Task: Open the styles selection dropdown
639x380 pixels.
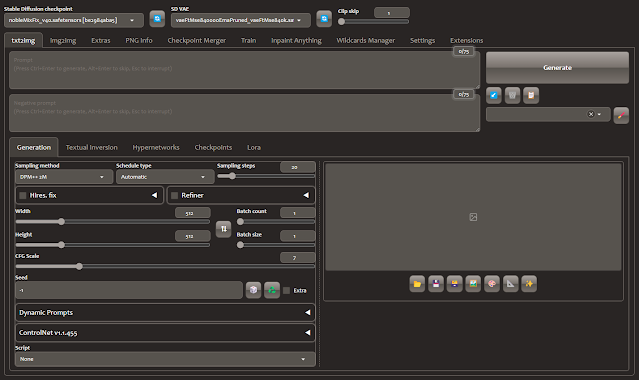Action: point(548,114)
